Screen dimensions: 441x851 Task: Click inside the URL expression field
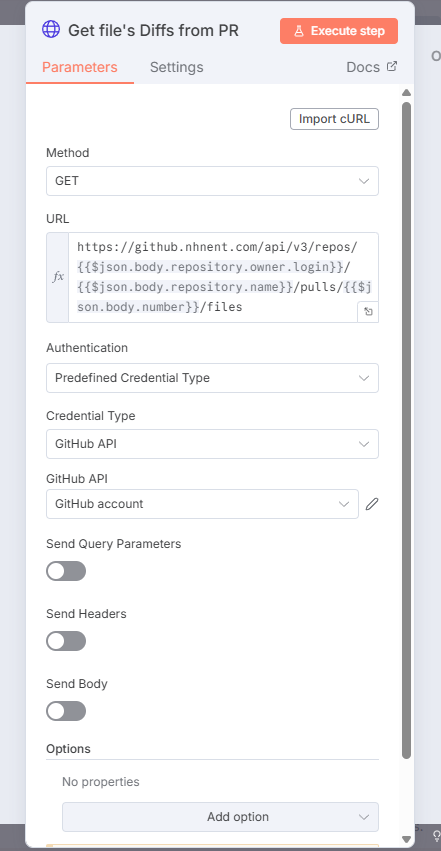pos(223,277)
